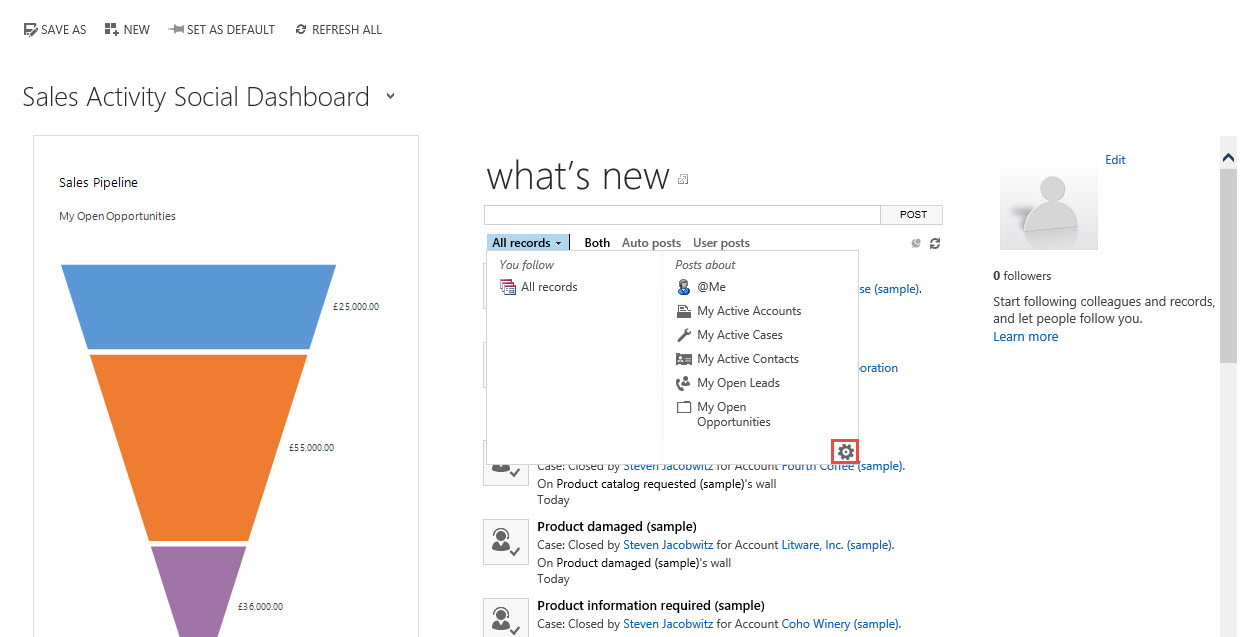Select My Active Cases from the list
The height and width of the screenshot is (637, 1254).
pyautogui.click(x=739, y=335)
